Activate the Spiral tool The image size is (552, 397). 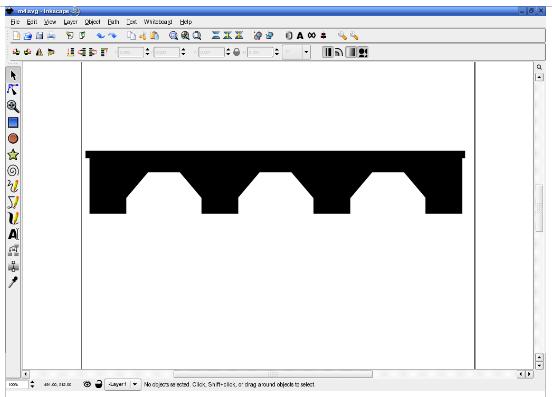[x=13, y=171]
